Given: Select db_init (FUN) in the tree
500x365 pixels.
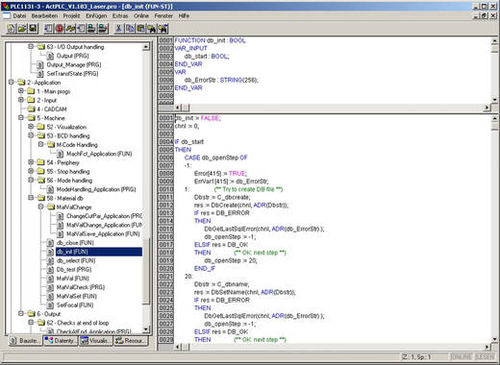Looking at the screenshot, I should pyautogui.click(x=99, y=252).
